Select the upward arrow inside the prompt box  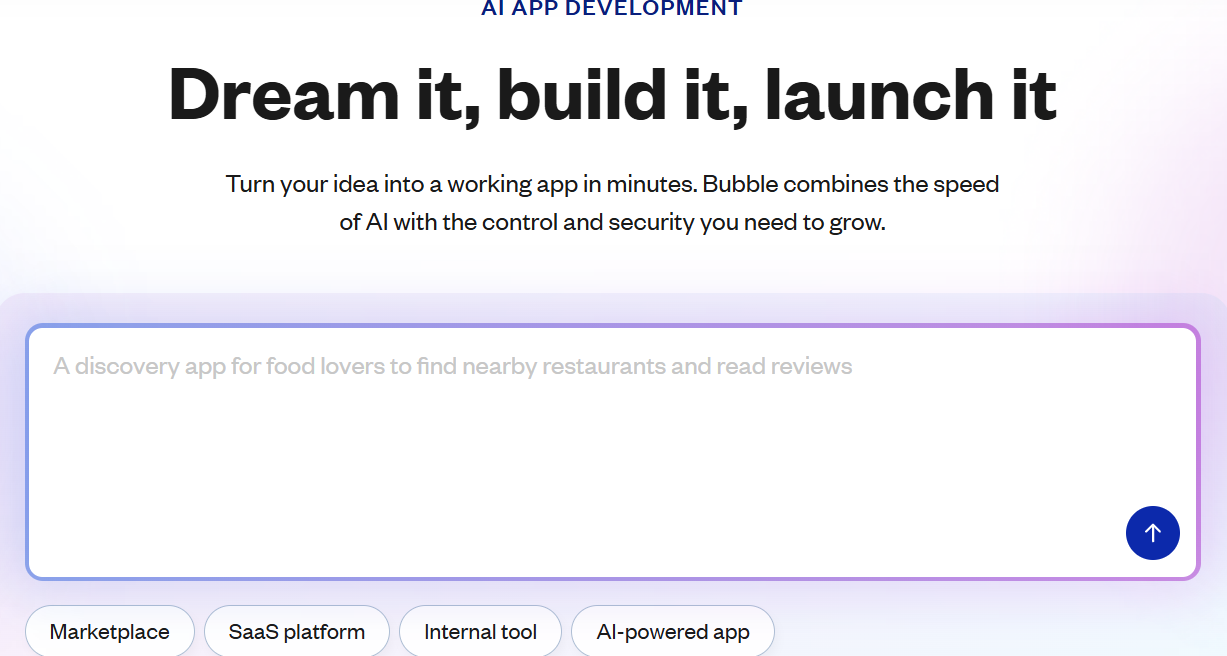point(1152,533)
